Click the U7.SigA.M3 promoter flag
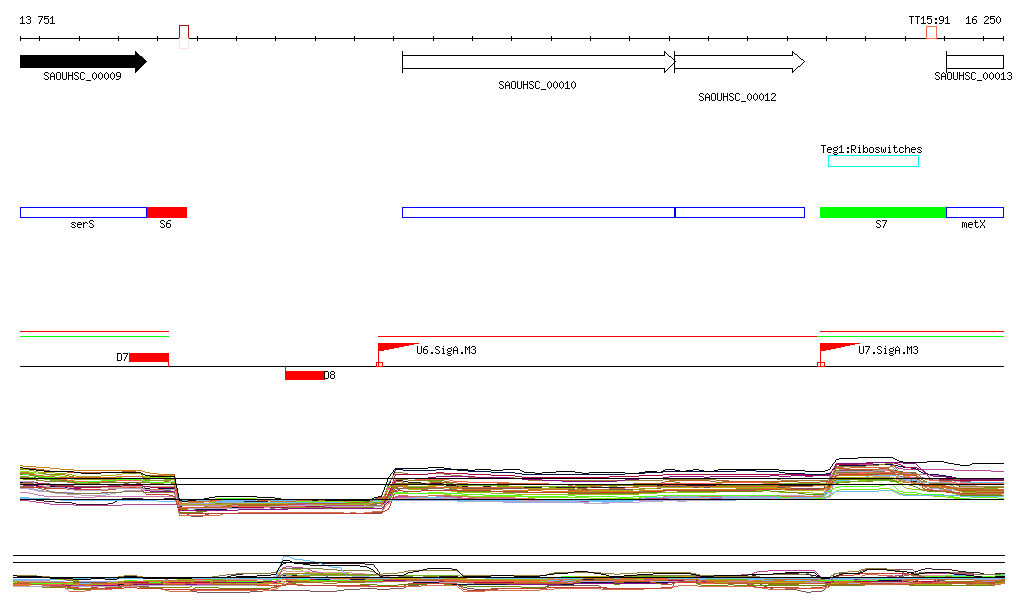This screenshot has height=611, width=1024. 839,347
